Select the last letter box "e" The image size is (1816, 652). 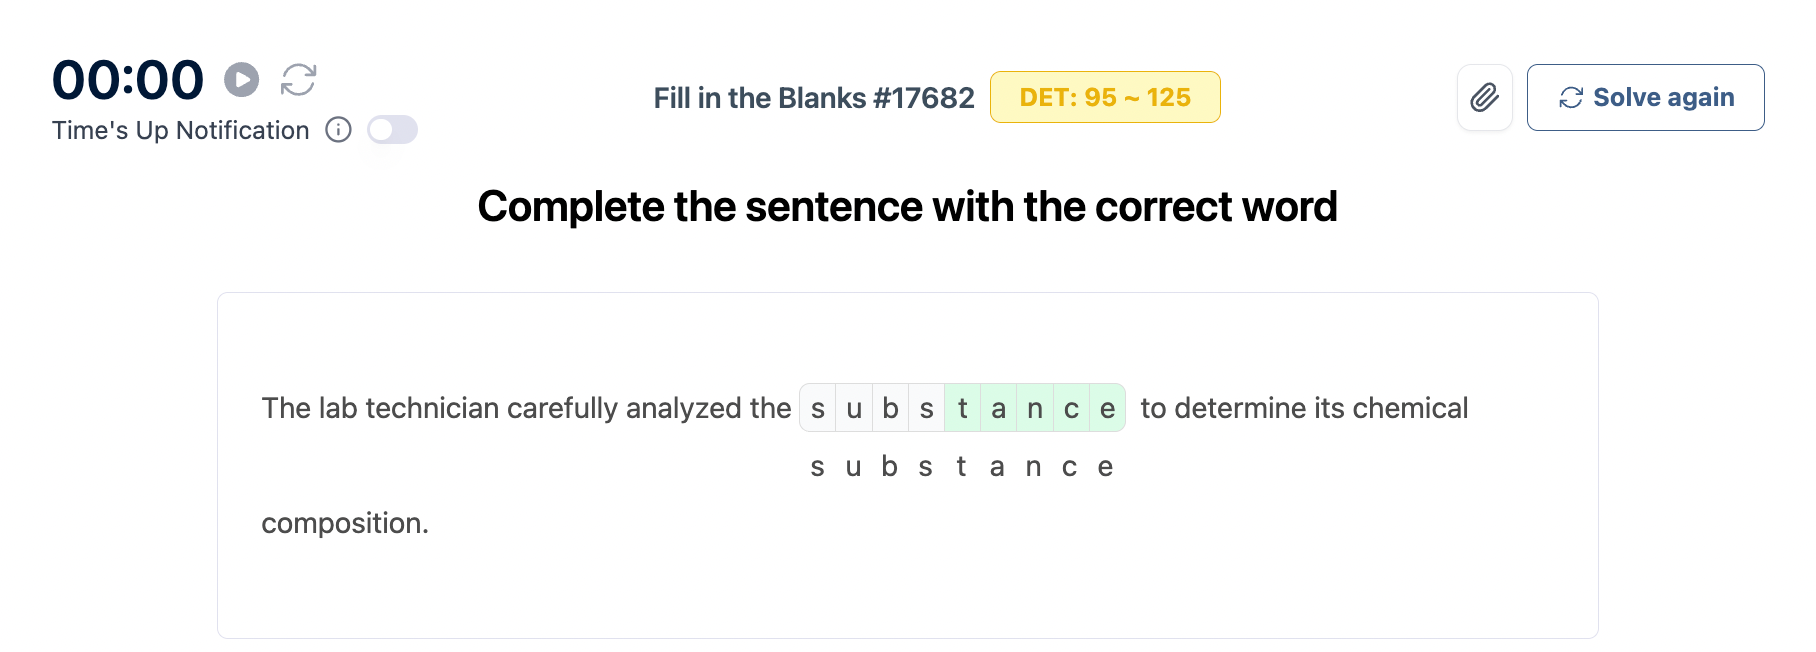pyautogui.click(x=1107, y=408)
